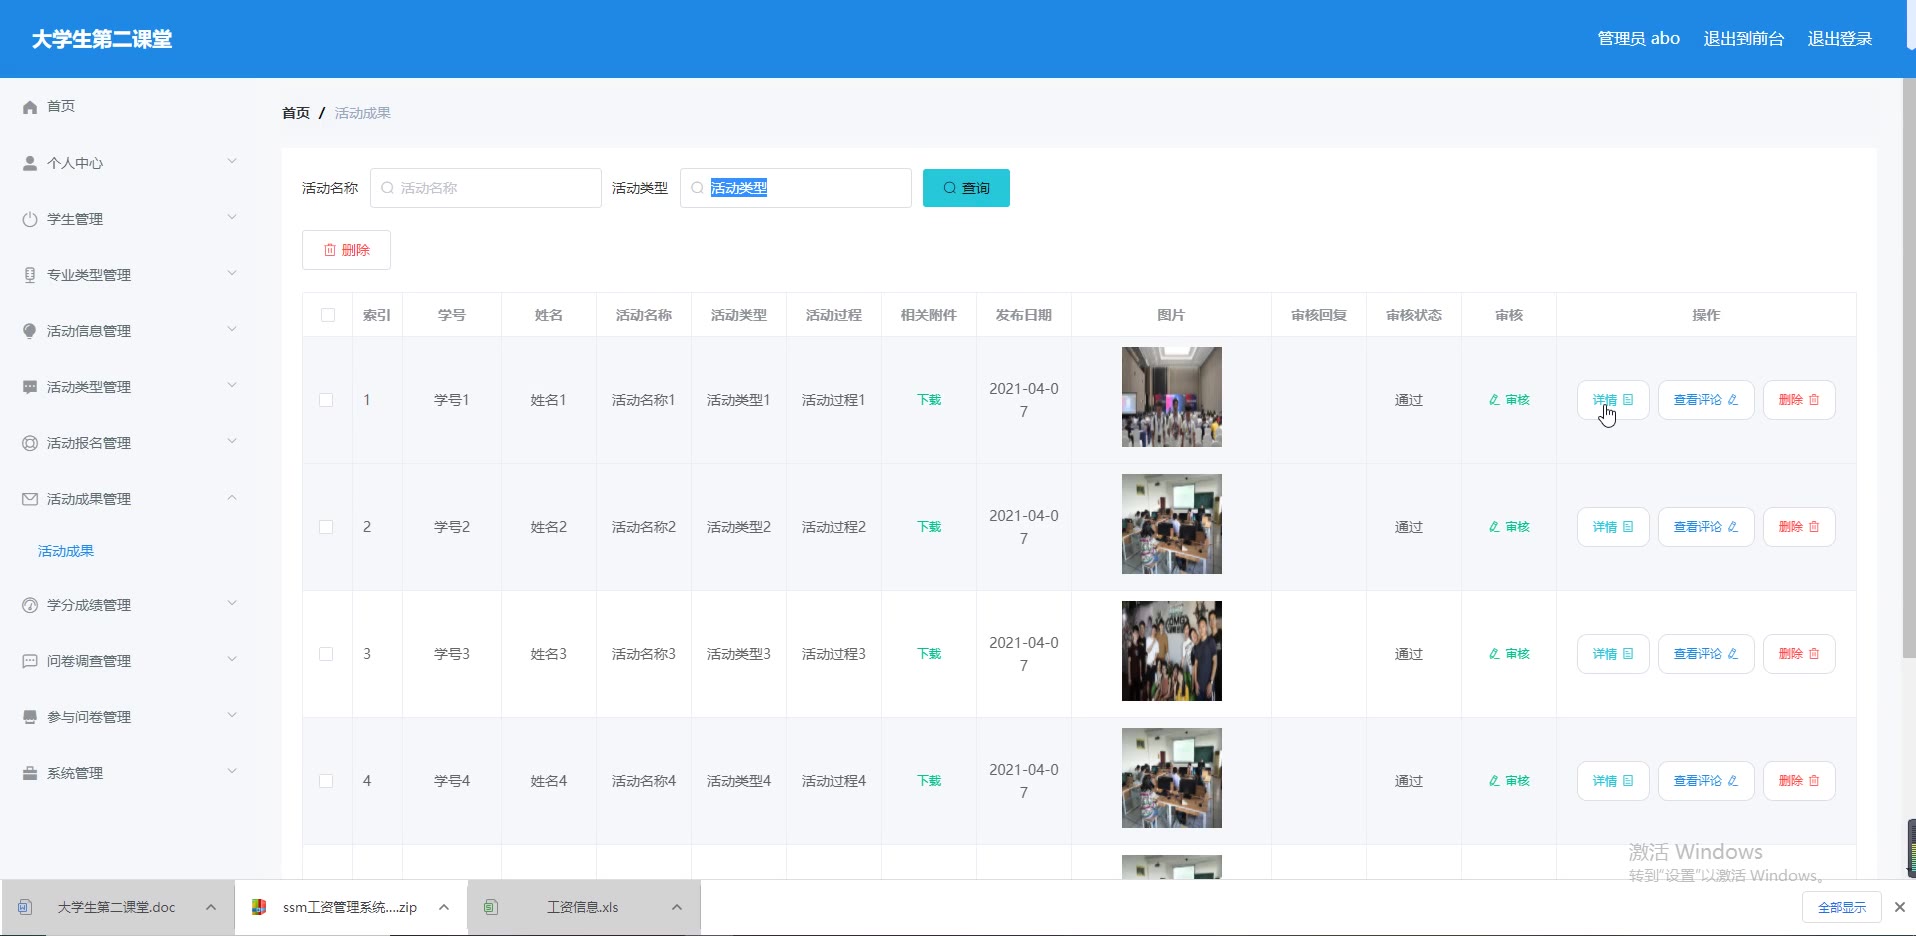Click 退出登录 in the top bar
The image size is (1916, 936).
point(1839,39)
